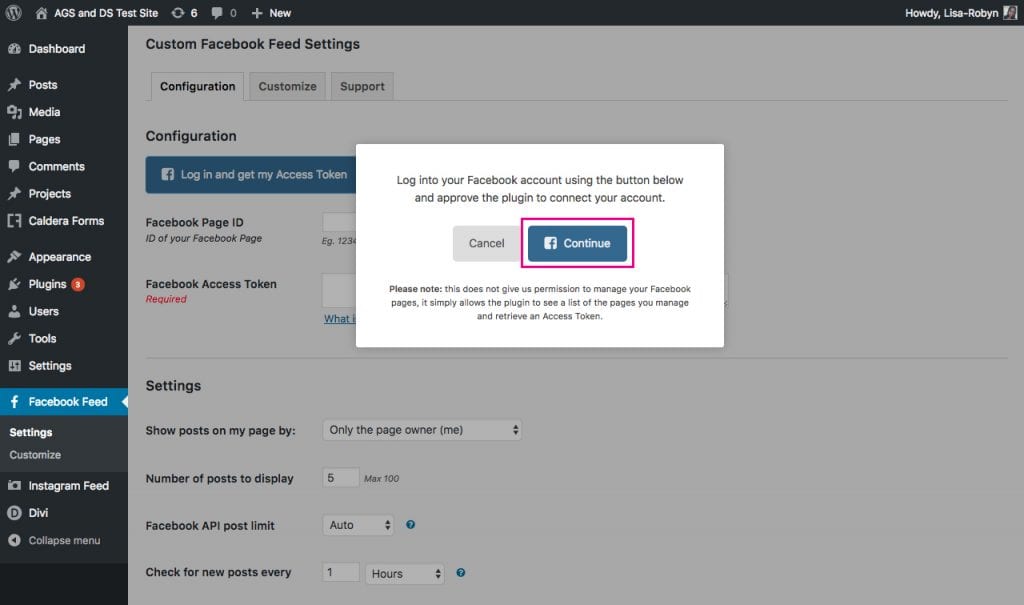This screenshot has width=1024, height=605.
Task: Click the Facebook Access Token text box
Action: 339,290
